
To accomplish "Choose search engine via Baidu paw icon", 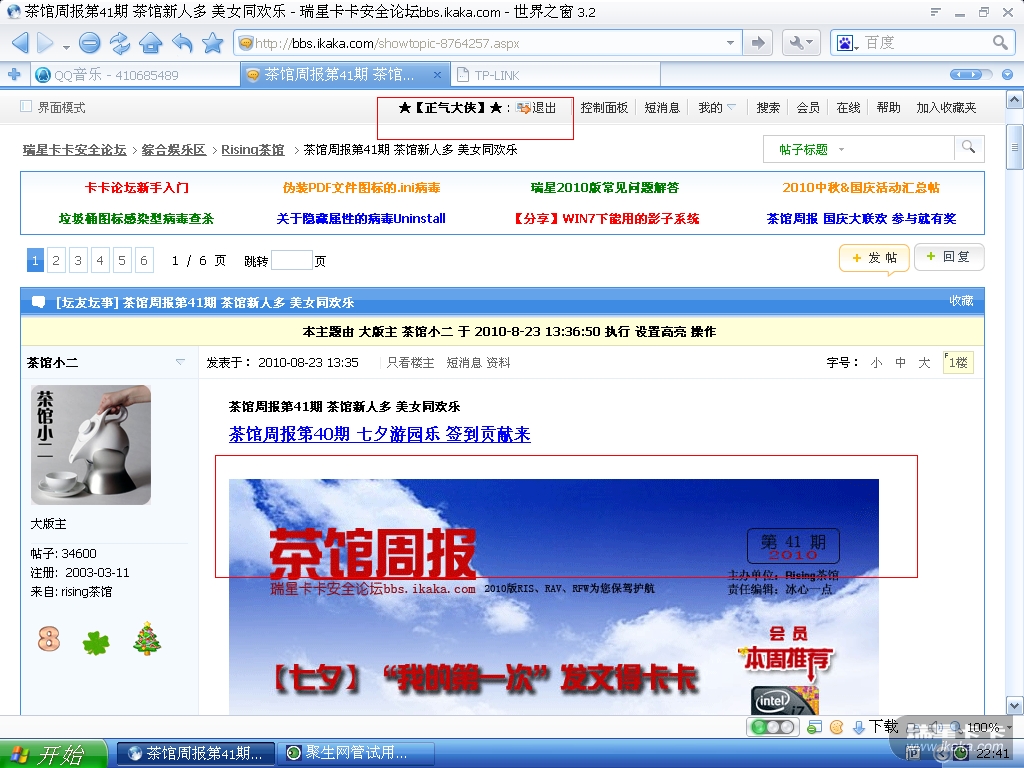I will point(847,44).
